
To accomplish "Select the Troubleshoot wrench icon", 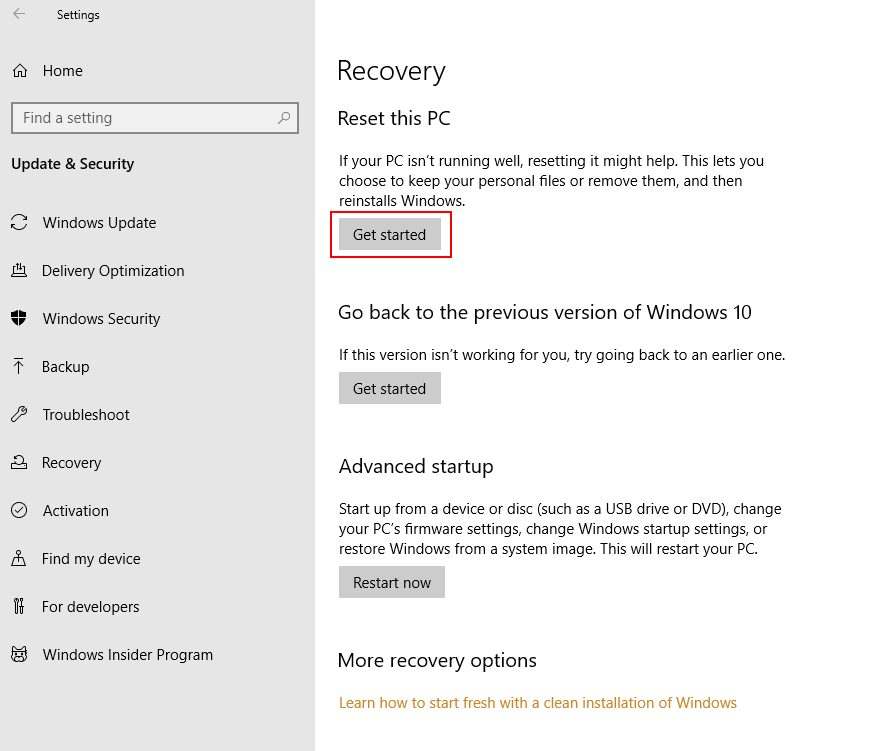I will 19,414.
